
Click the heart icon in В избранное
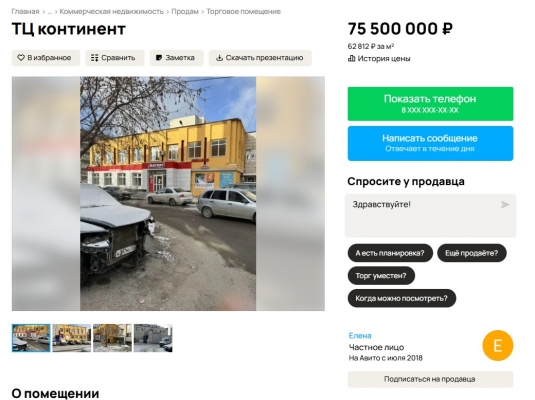[x=21, y=58]
